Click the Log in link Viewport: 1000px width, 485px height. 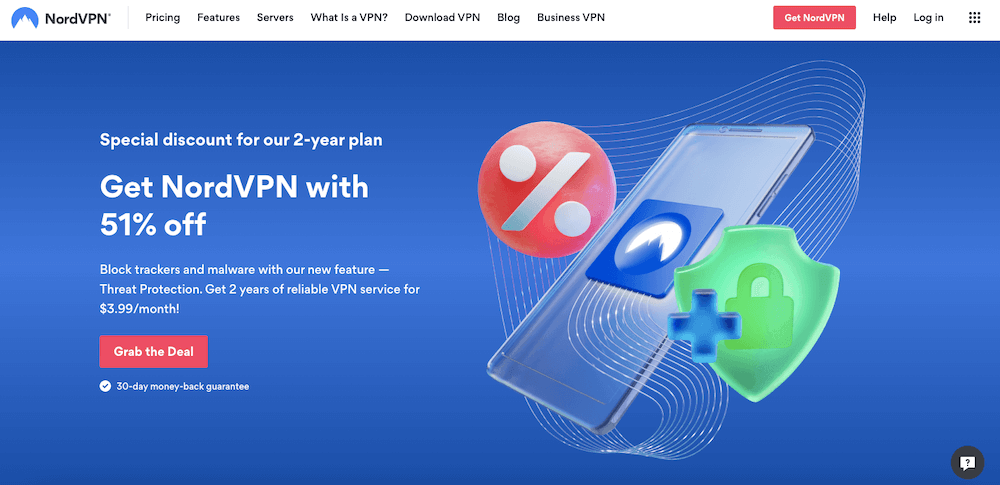point(928,18)
